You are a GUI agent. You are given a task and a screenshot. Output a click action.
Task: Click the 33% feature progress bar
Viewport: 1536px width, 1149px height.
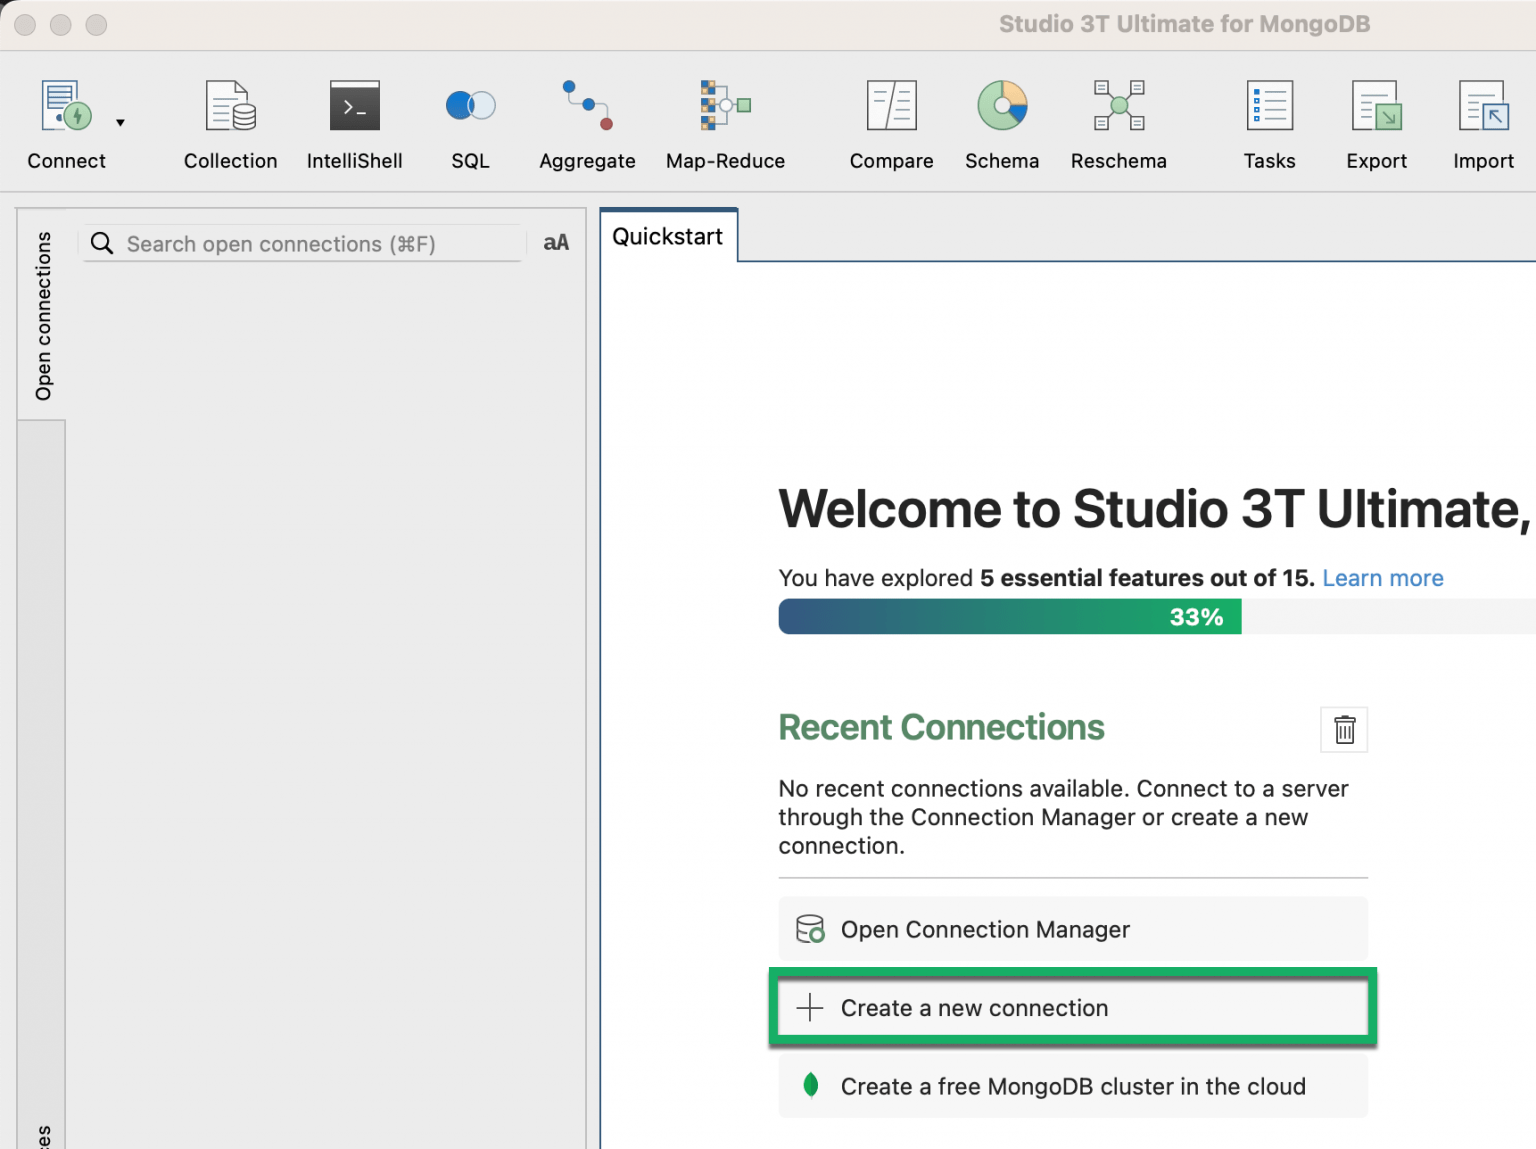click(1009, 616)
